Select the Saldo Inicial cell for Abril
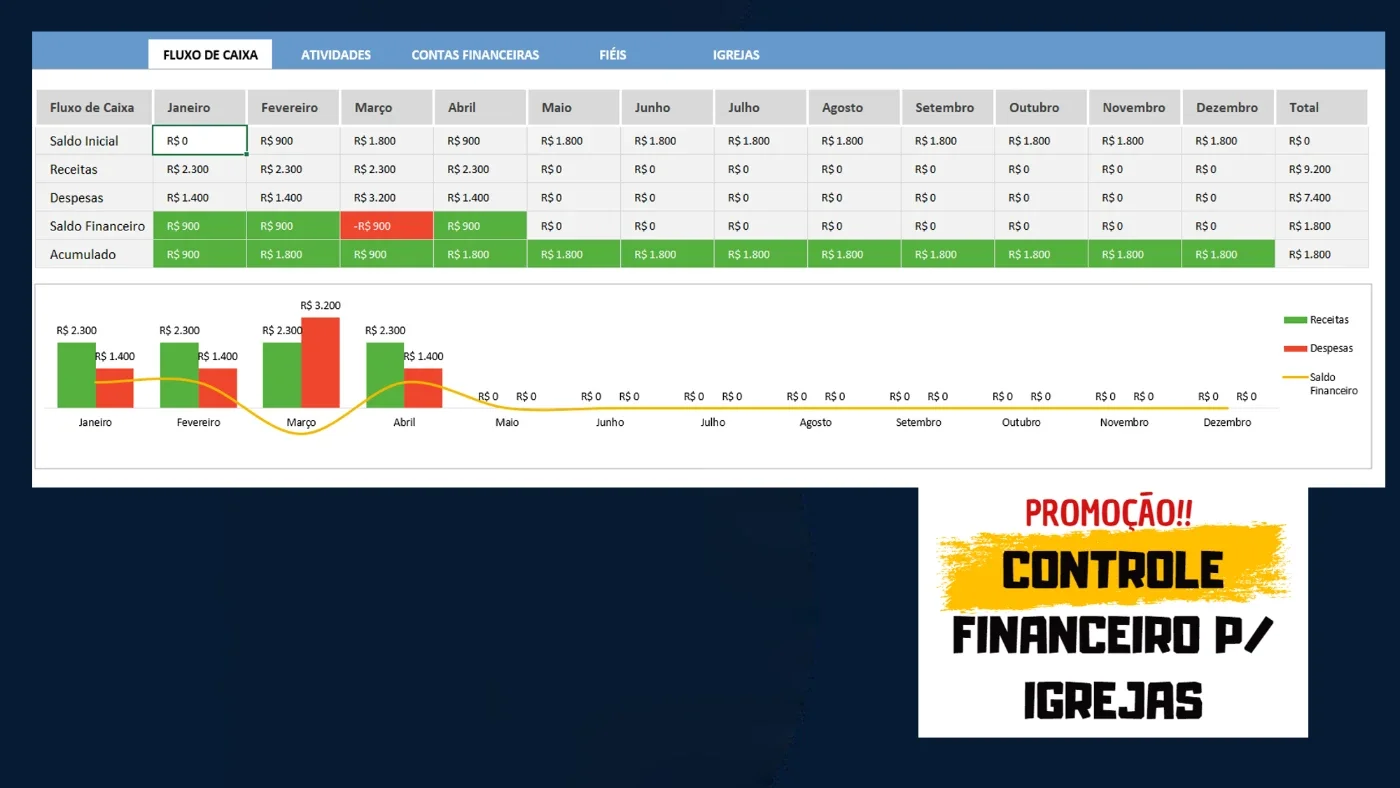This screenshot has width=1400, height=788. click(x=480, y=141)
